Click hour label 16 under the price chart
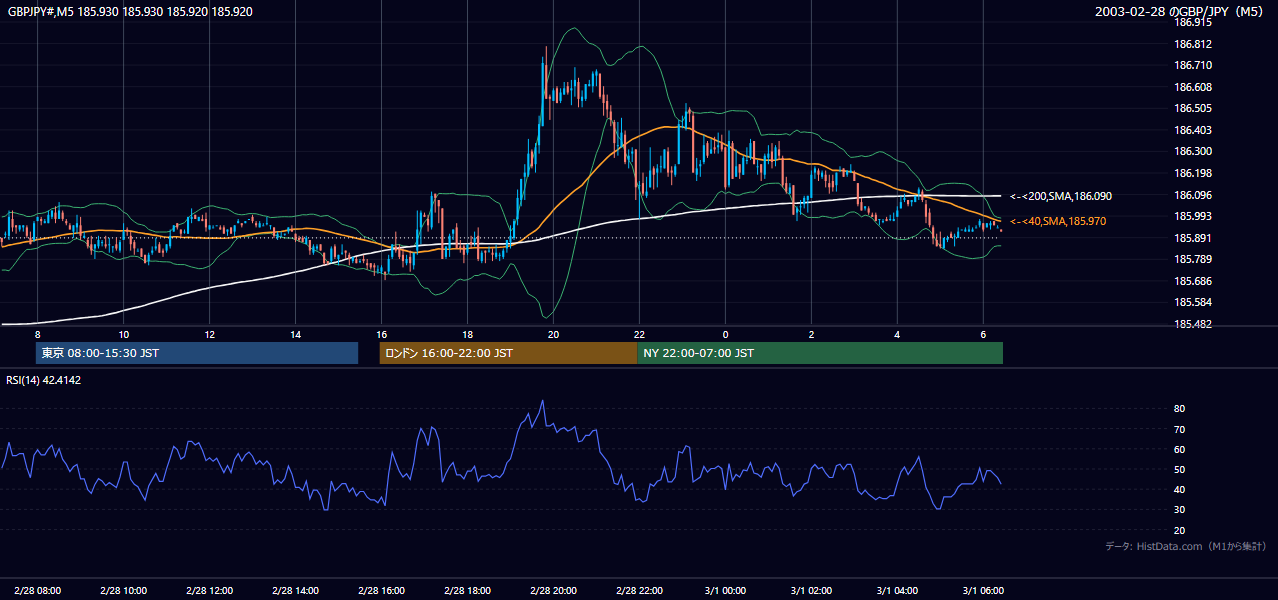1278x600 pixels. point(381,334)
